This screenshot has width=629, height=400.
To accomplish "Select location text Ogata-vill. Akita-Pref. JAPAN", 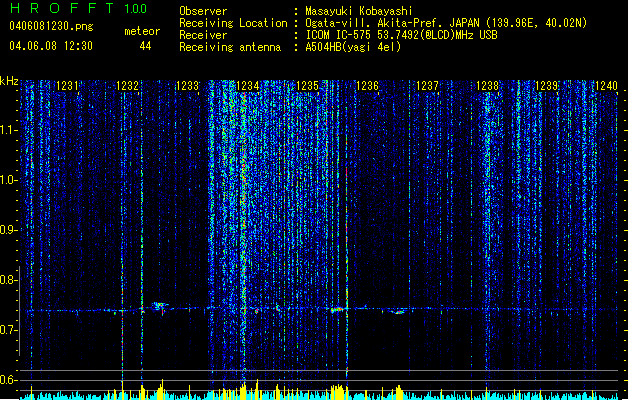I will coord(392,23).
